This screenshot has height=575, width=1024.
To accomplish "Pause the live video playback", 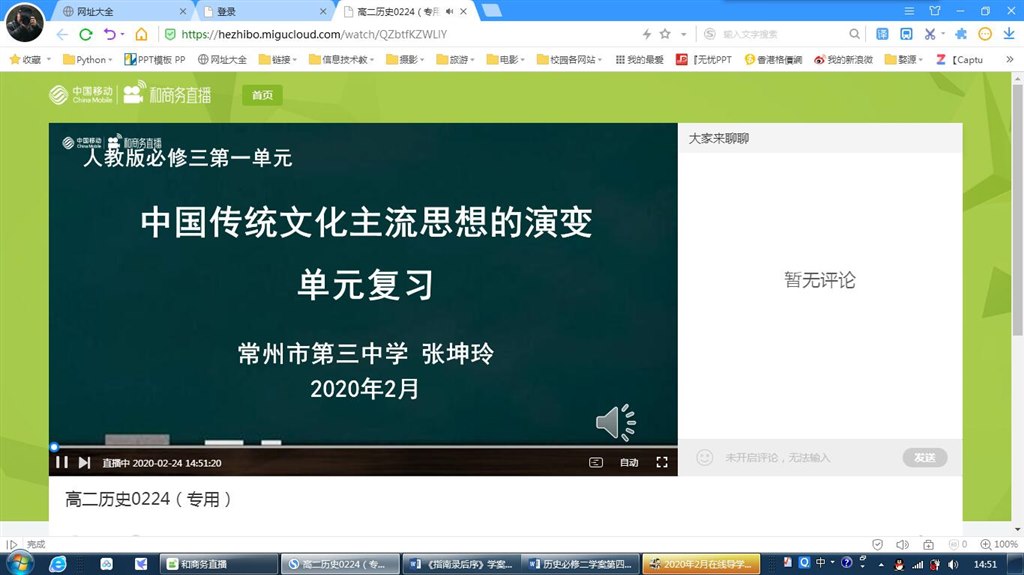I will 62,463.
